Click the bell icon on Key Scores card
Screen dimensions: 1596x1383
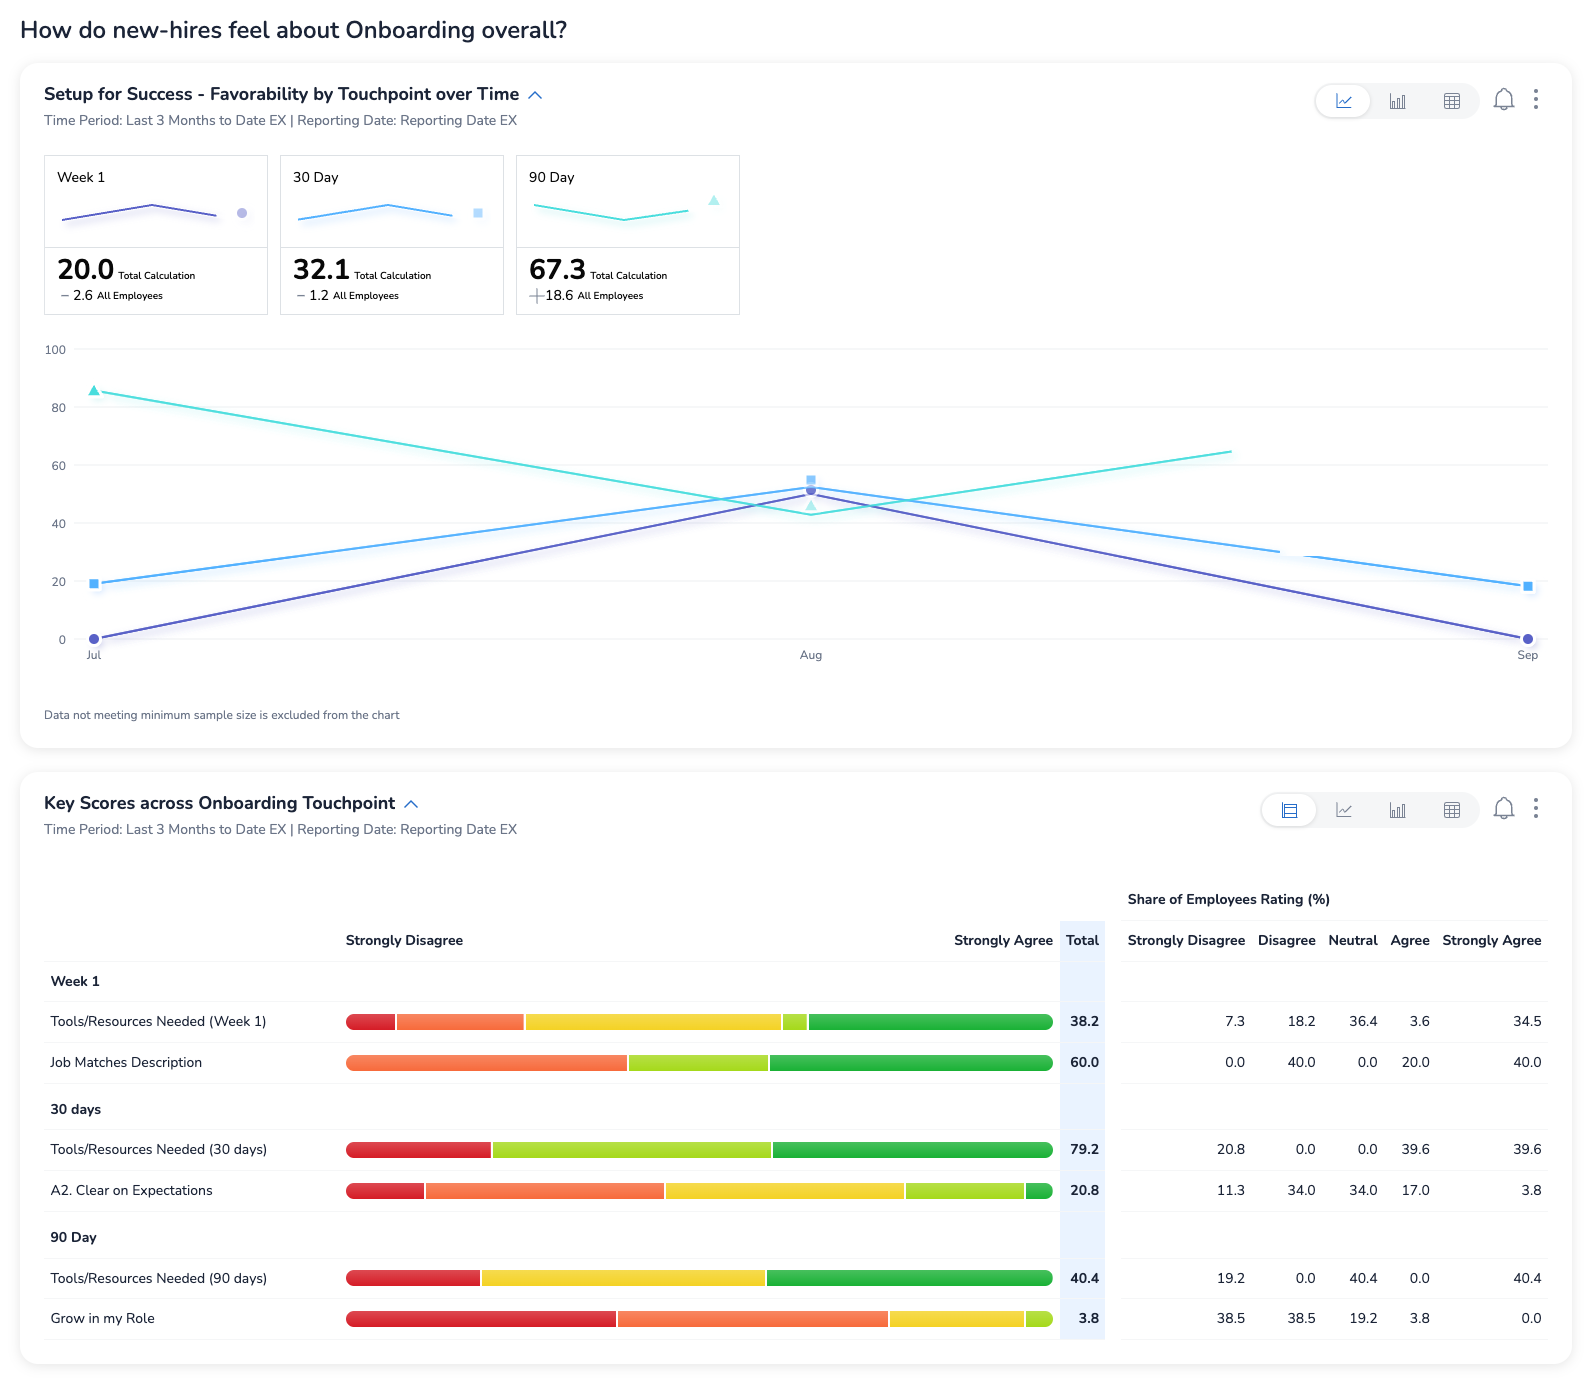tap(1503, 809)
